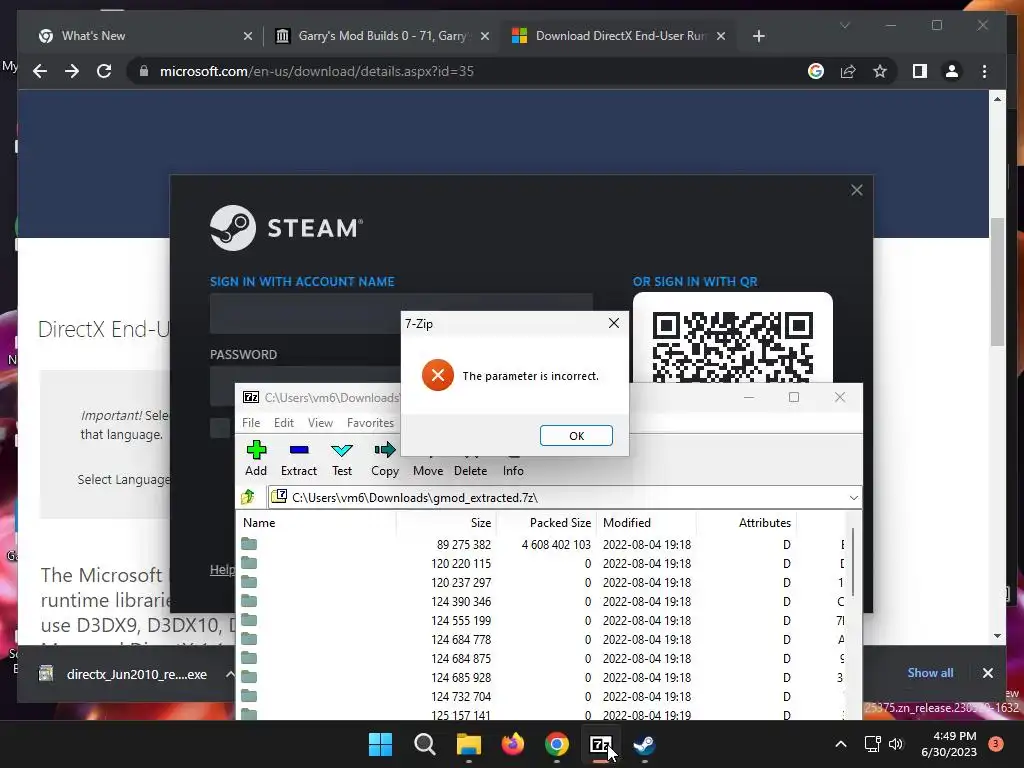Viewport: 1024px width, 768px height.
Task: Click the Chrome address bar URL
Action: 317,71
